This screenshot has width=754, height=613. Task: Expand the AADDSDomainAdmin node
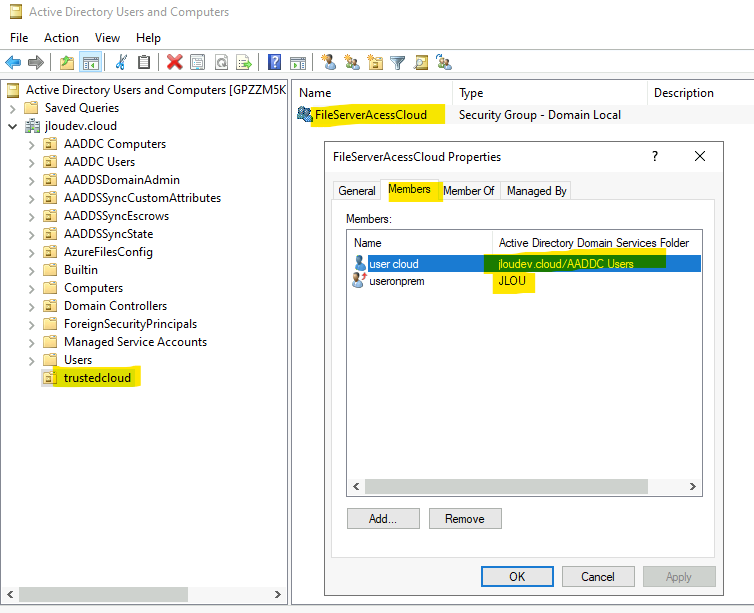point(32,181)
